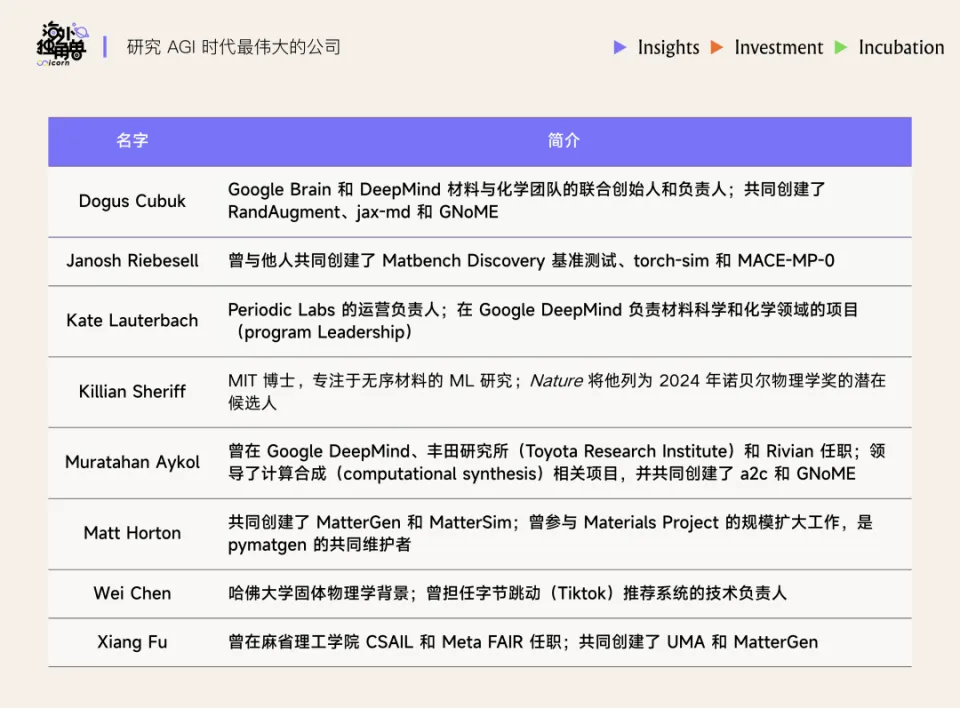Click the orange triangle before Investment
The height and width of the screenshot is (708, 960).
[716, 47]
